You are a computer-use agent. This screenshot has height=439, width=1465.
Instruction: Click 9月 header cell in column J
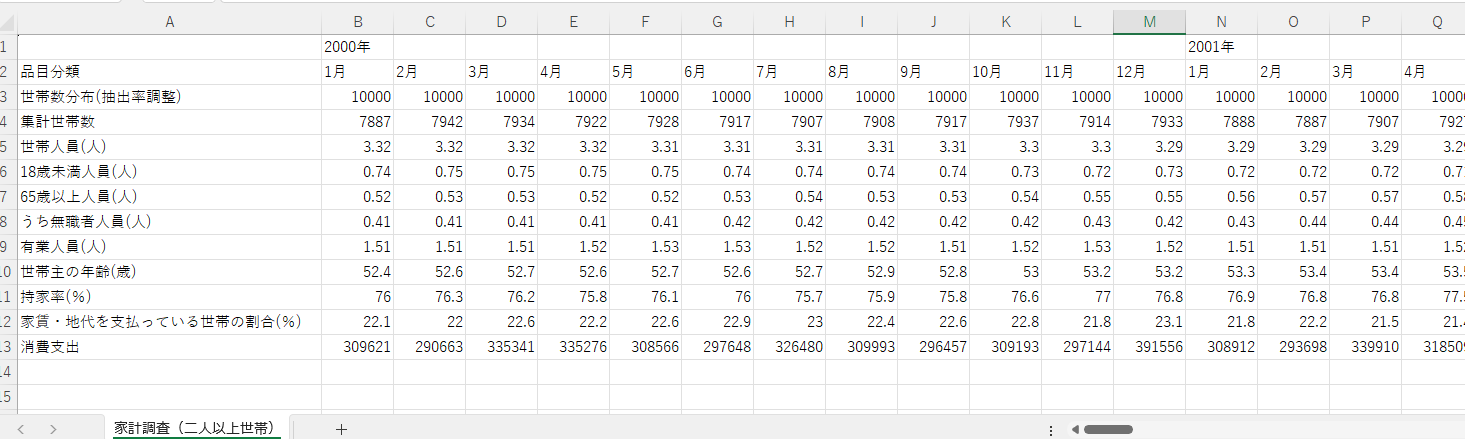pyautogui.click(x=934, y=72)
